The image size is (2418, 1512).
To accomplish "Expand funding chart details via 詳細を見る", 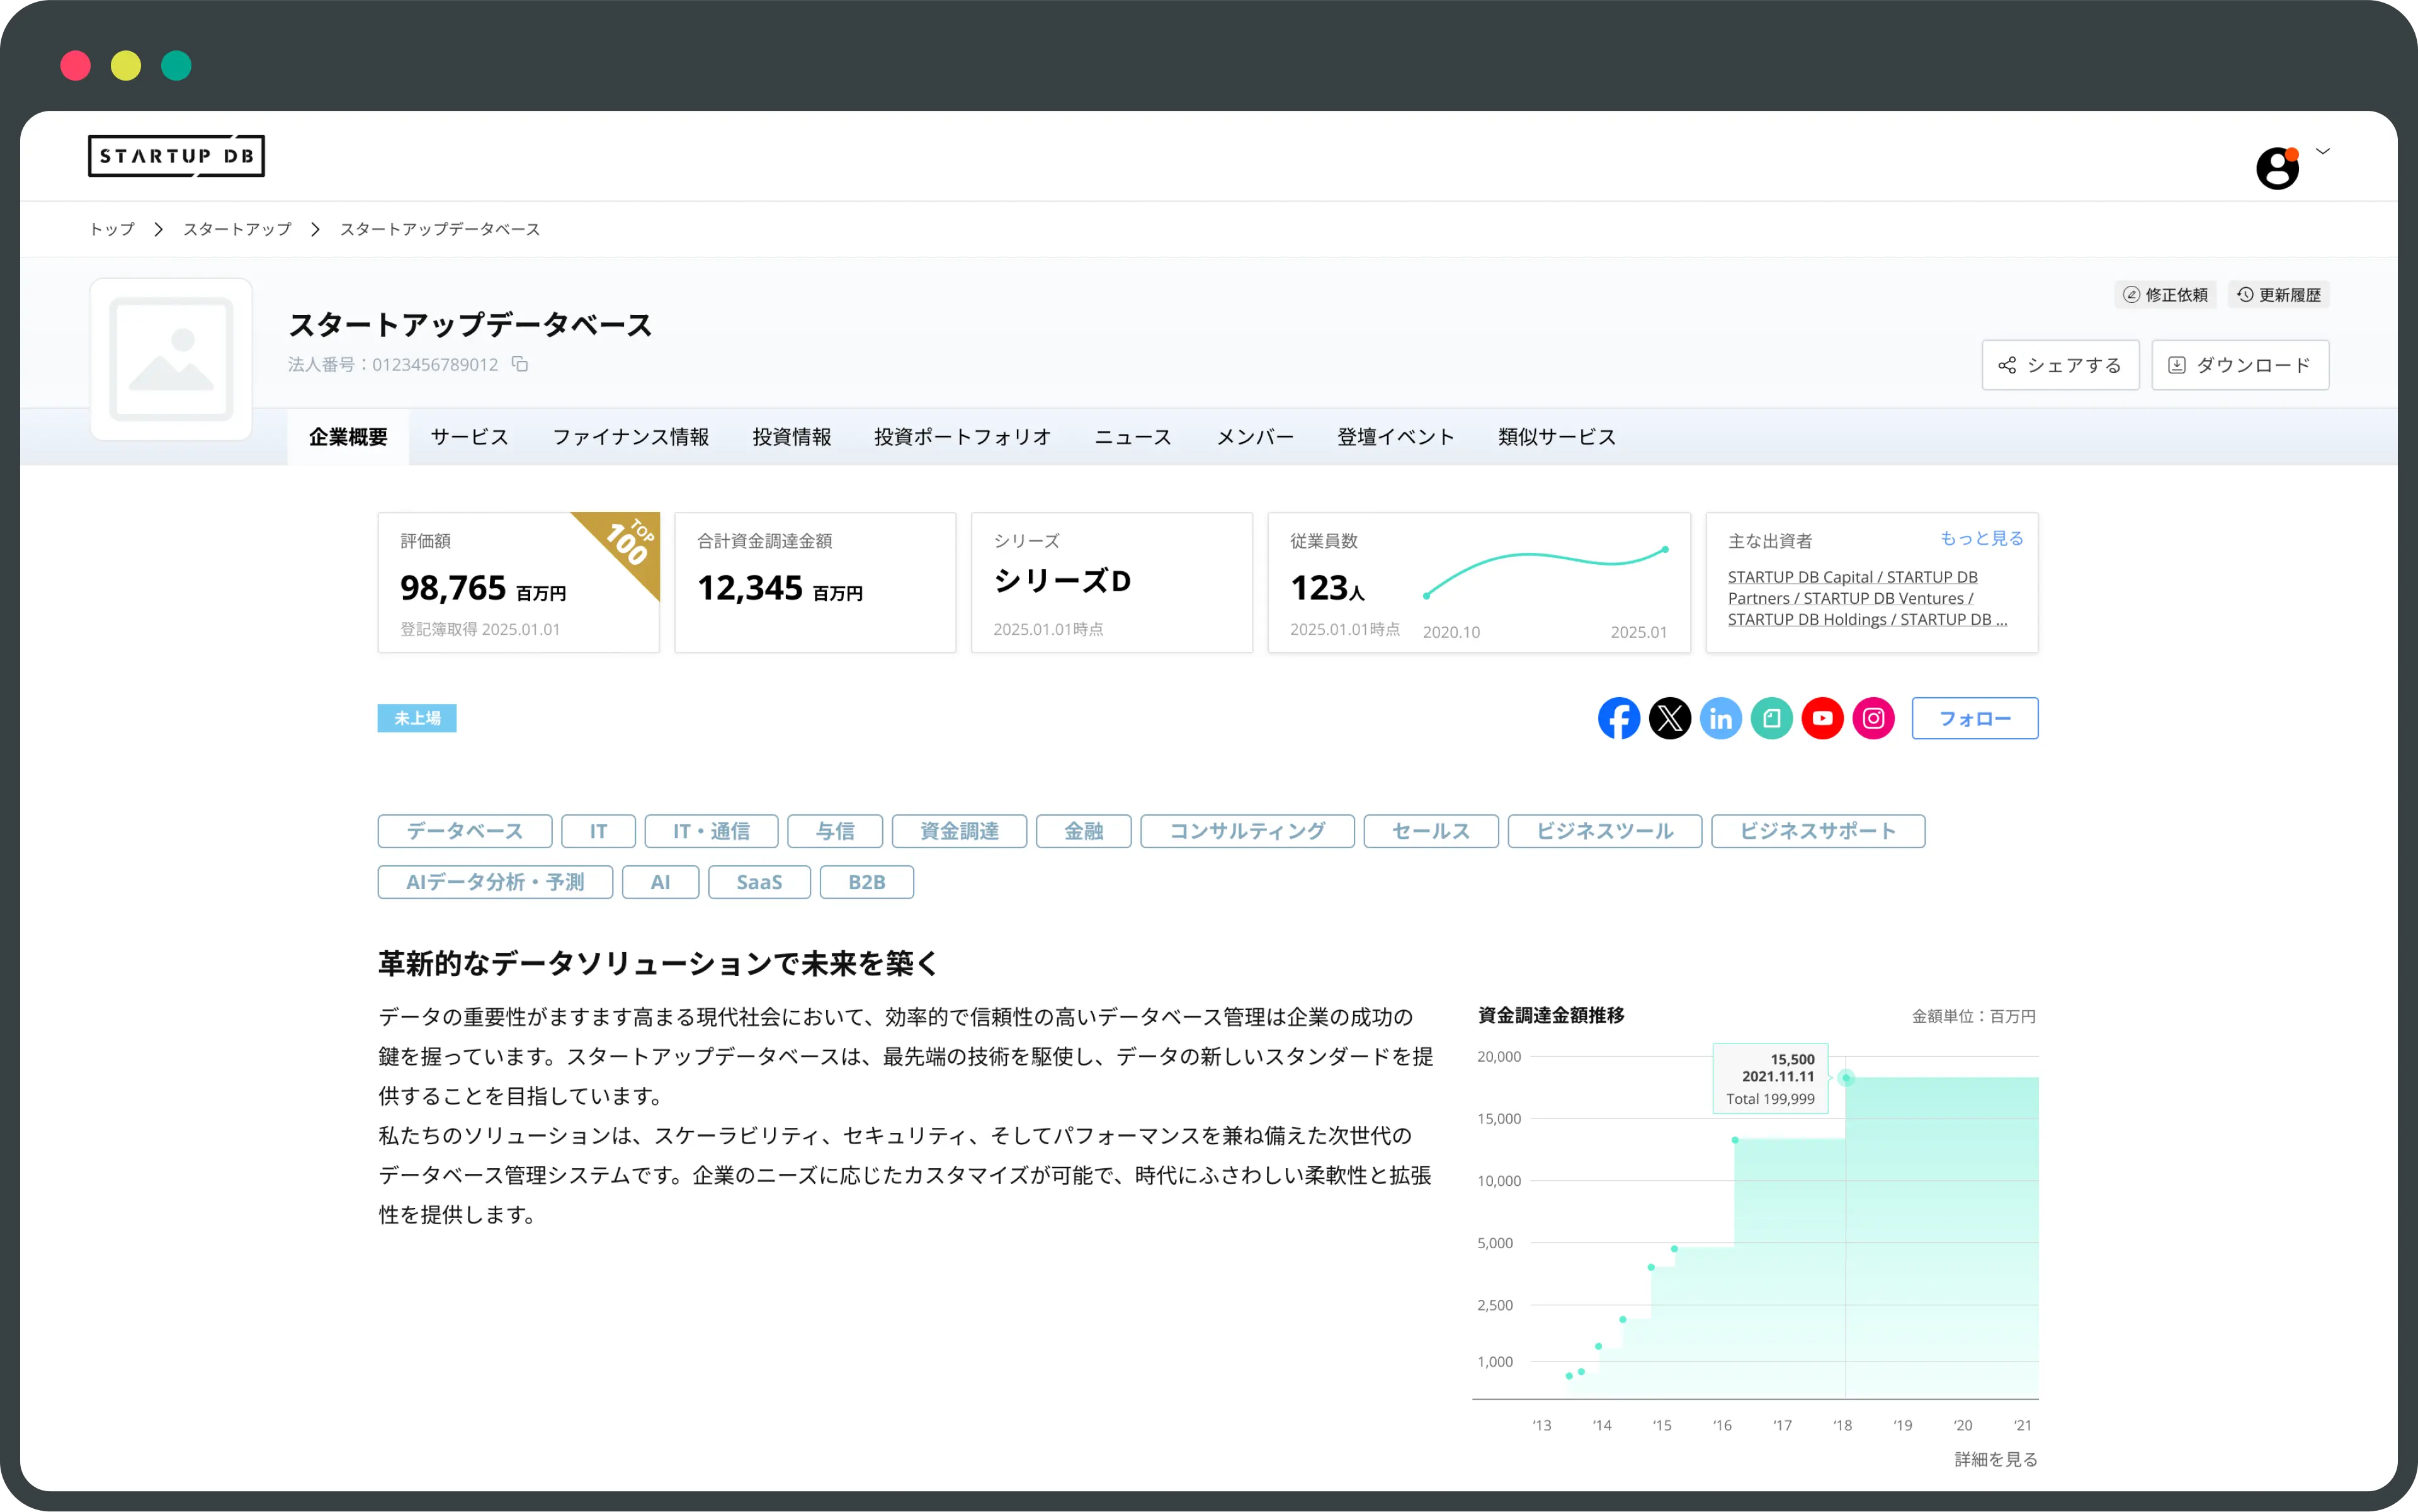I will pyautogui.click(x=1995, y=1459).
